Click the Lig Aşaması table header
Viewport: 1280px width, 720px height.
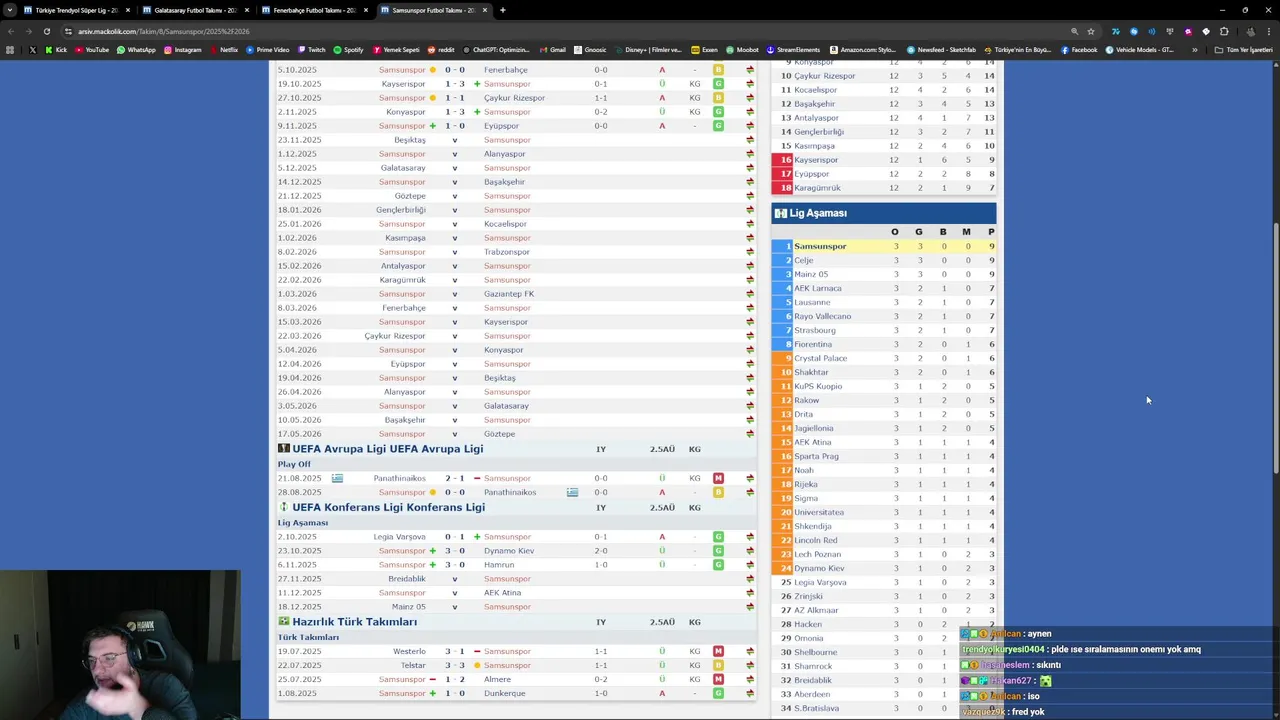click(x=884, y=213)
